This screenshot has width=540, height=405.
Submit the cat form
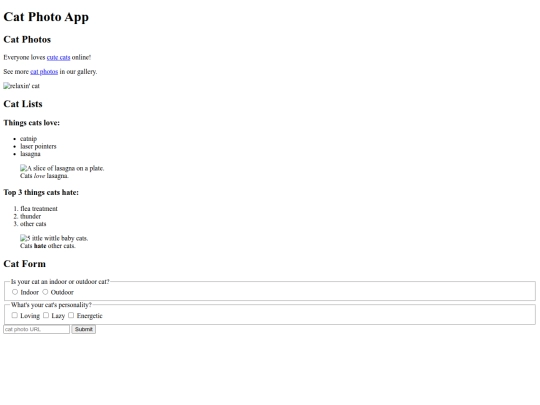pos(84,329)
